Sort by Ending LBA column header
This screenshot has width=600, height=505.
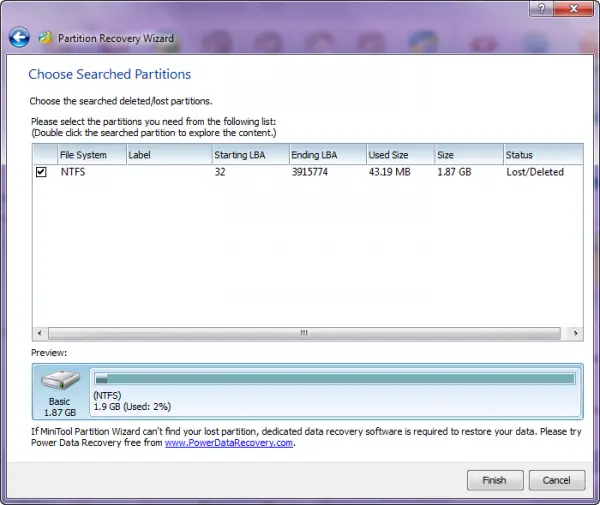pos(328,155)
